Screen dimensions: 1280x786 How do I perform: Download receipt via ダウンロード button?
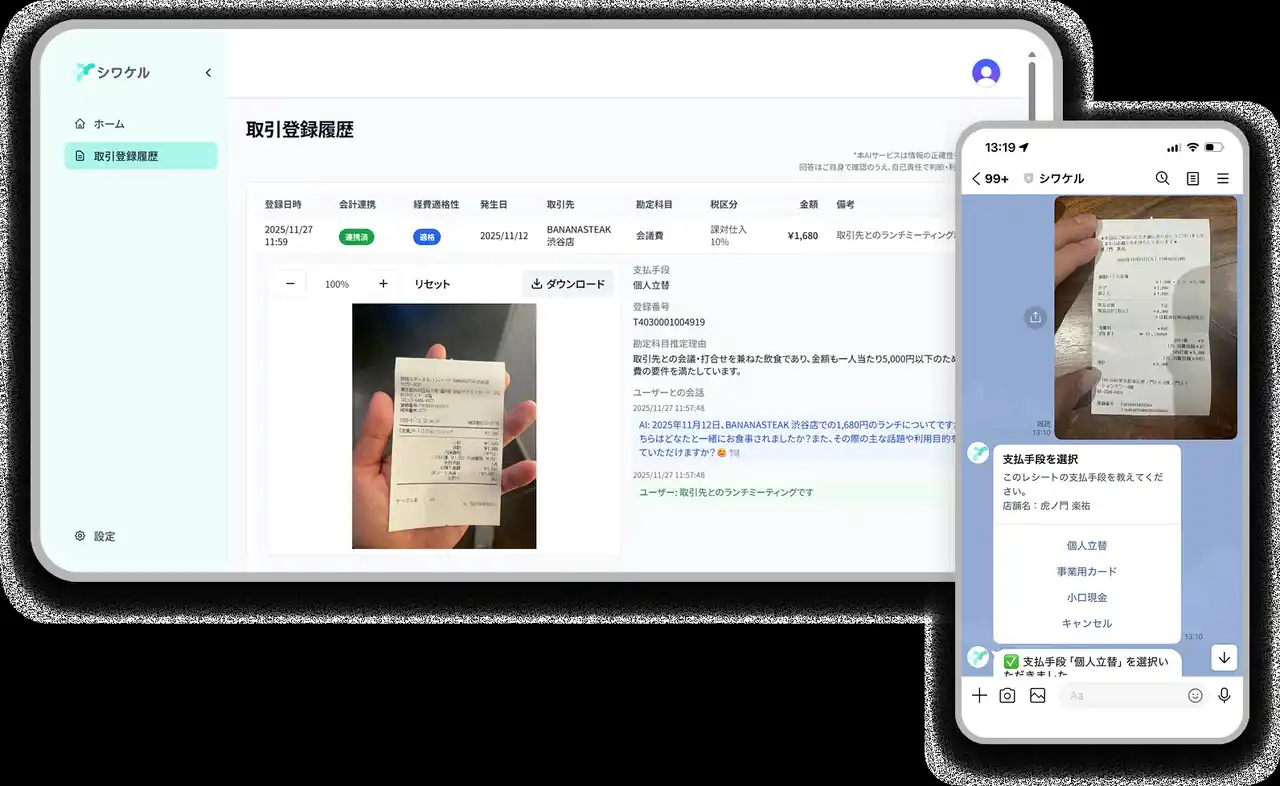coord(568,284)
